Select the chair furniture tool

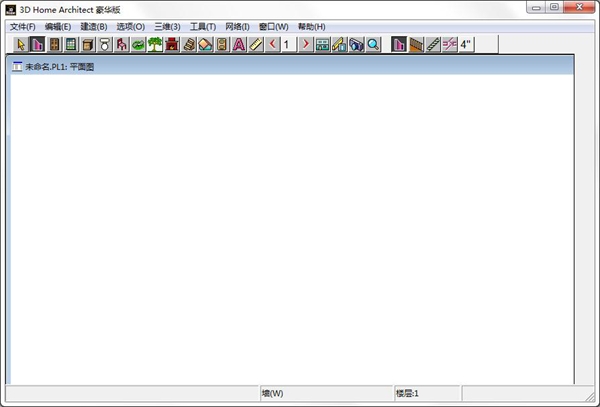point(122,44)
